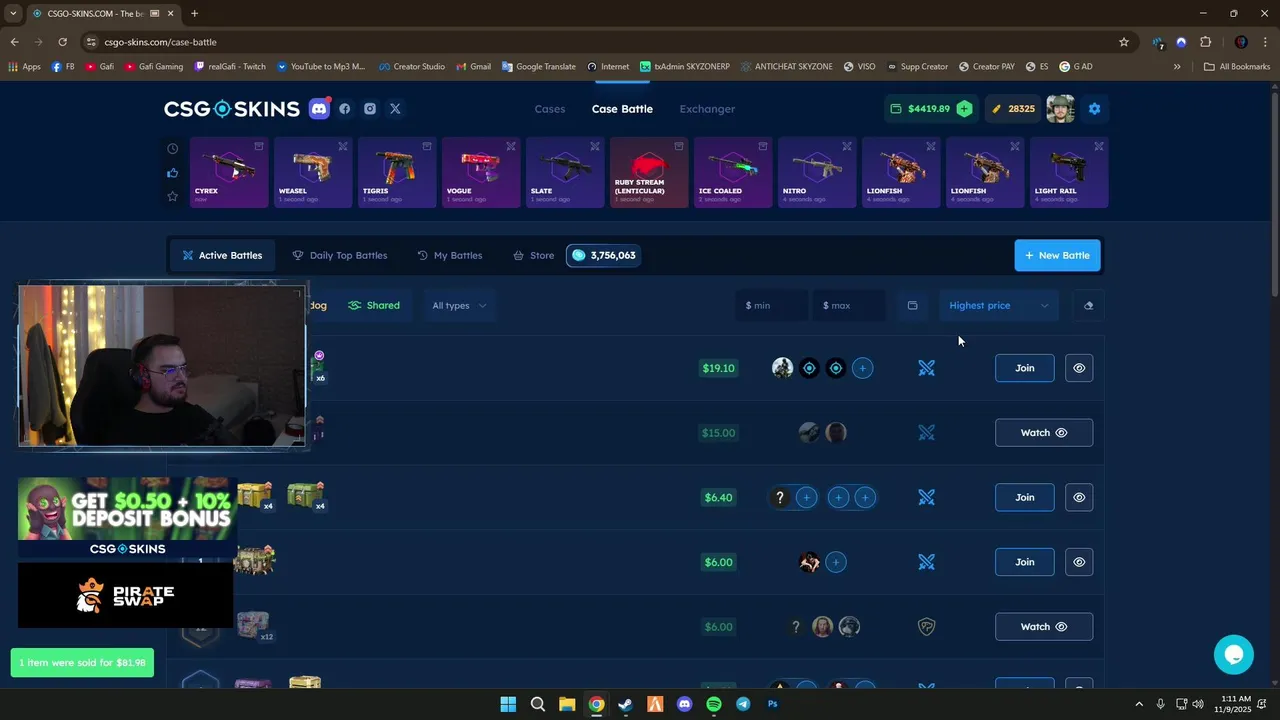The width and height of the screenshot is (1280, 720).
Task: Click the $4419.89 balance display
Action: pos(919,109)
